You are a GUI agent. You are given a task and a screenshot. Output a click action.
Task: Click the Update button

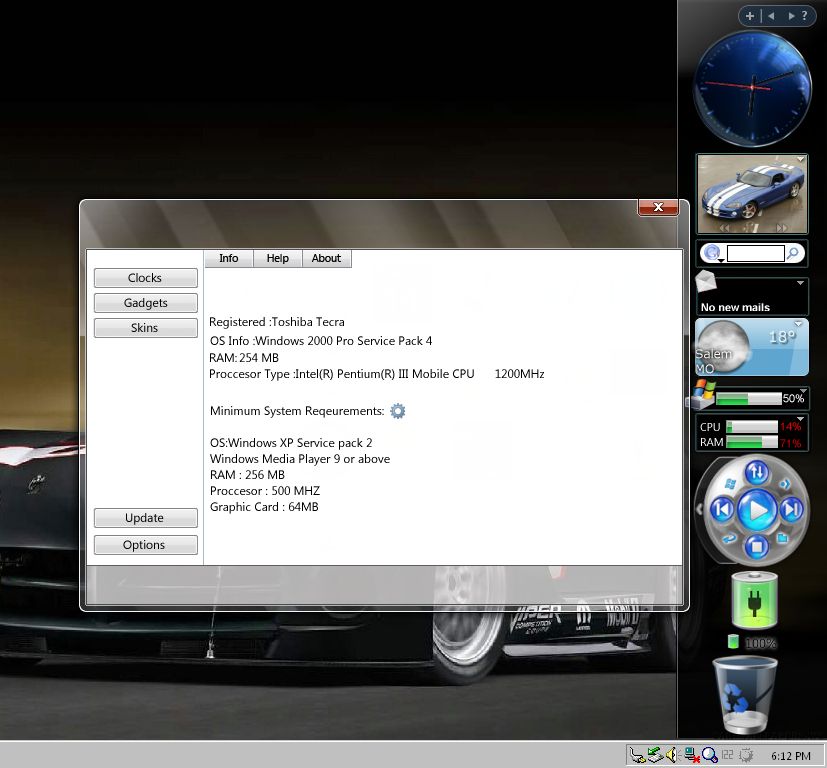pos(145,518)
